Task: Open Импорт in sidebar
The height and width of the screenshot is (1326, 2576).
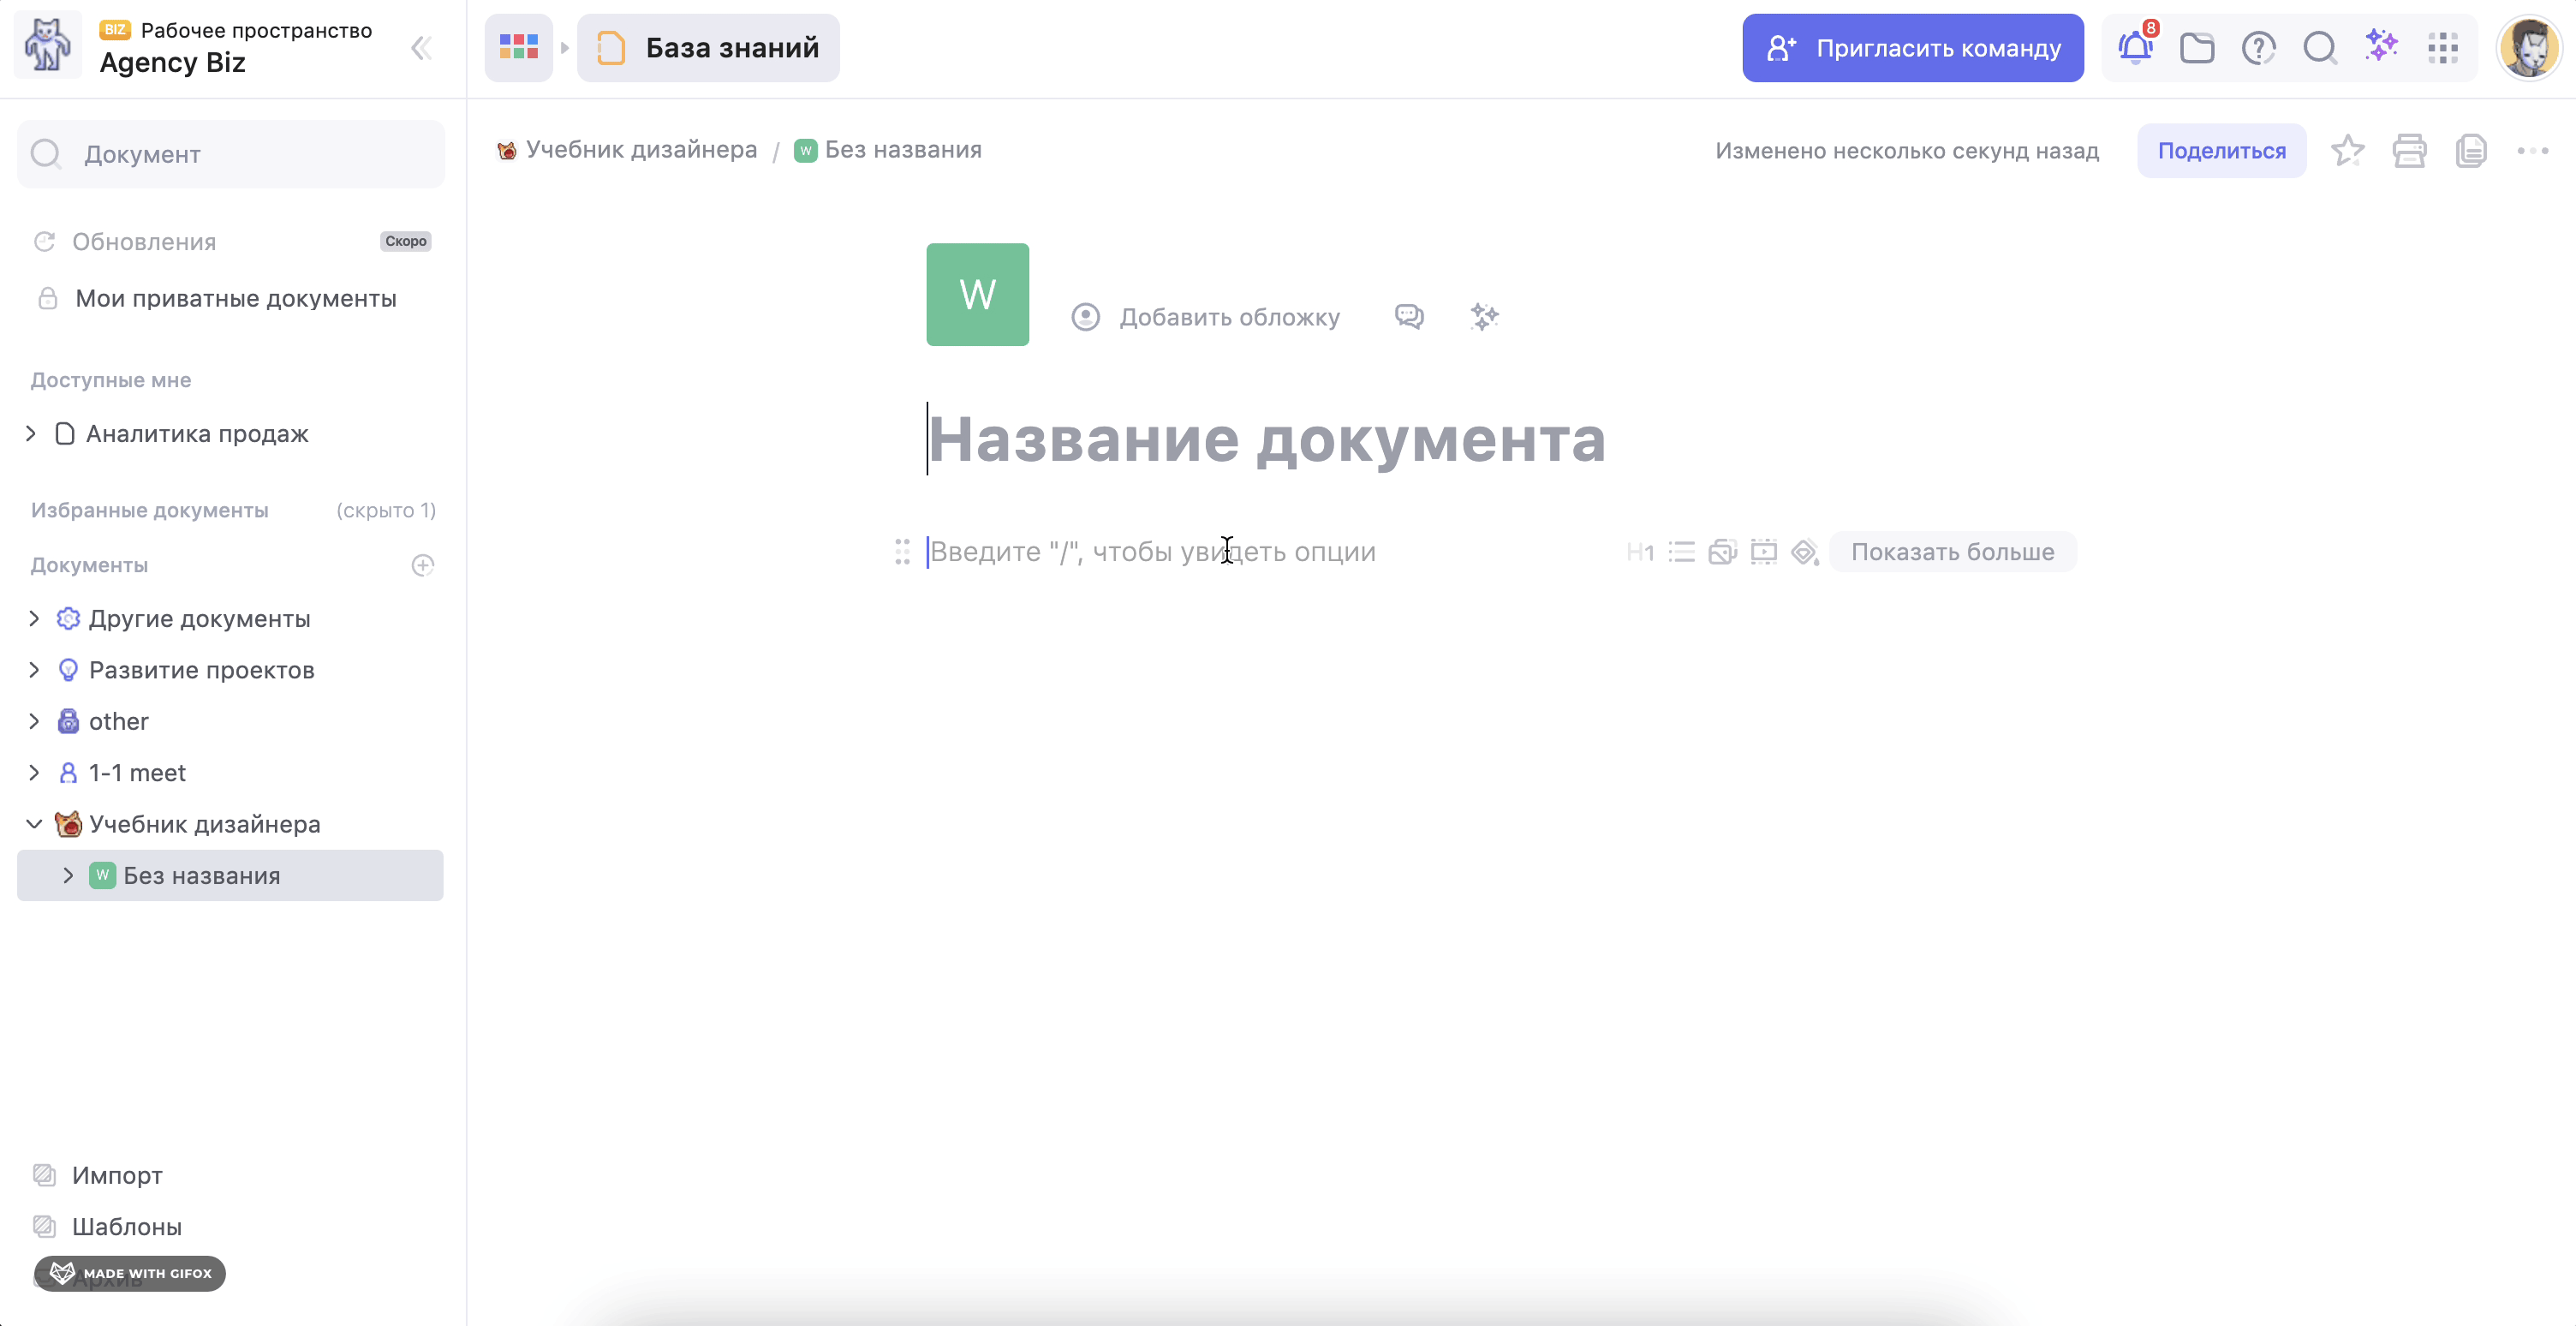Action: [x=116, y=1175]
